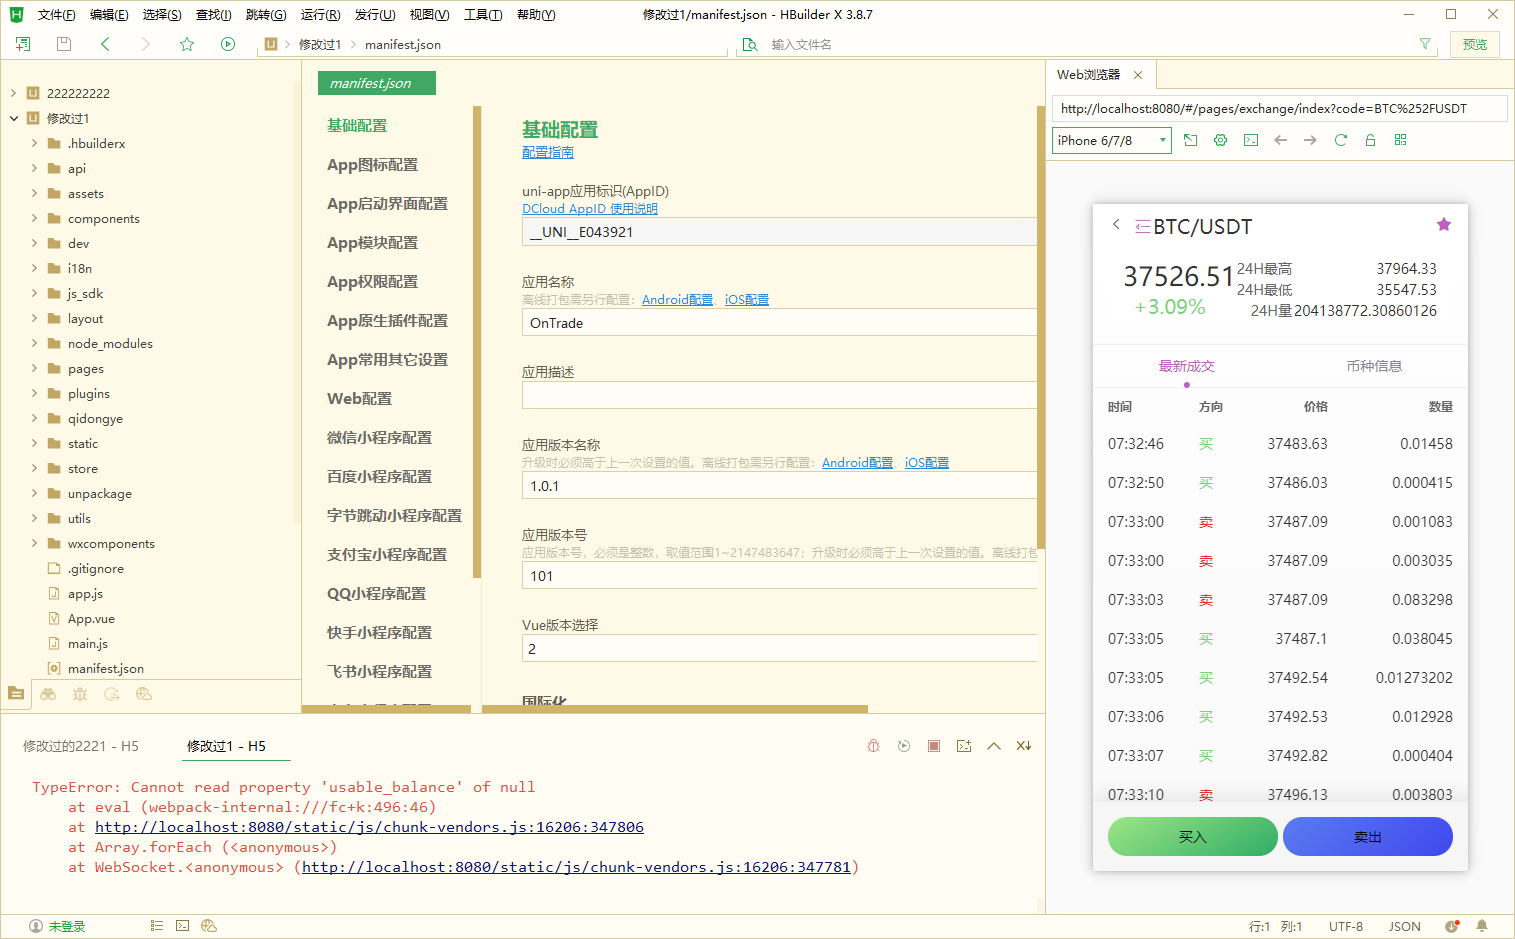Expand the static folder
The height and width of the screenshot is (939, 1515).
(x=34, y=443)
